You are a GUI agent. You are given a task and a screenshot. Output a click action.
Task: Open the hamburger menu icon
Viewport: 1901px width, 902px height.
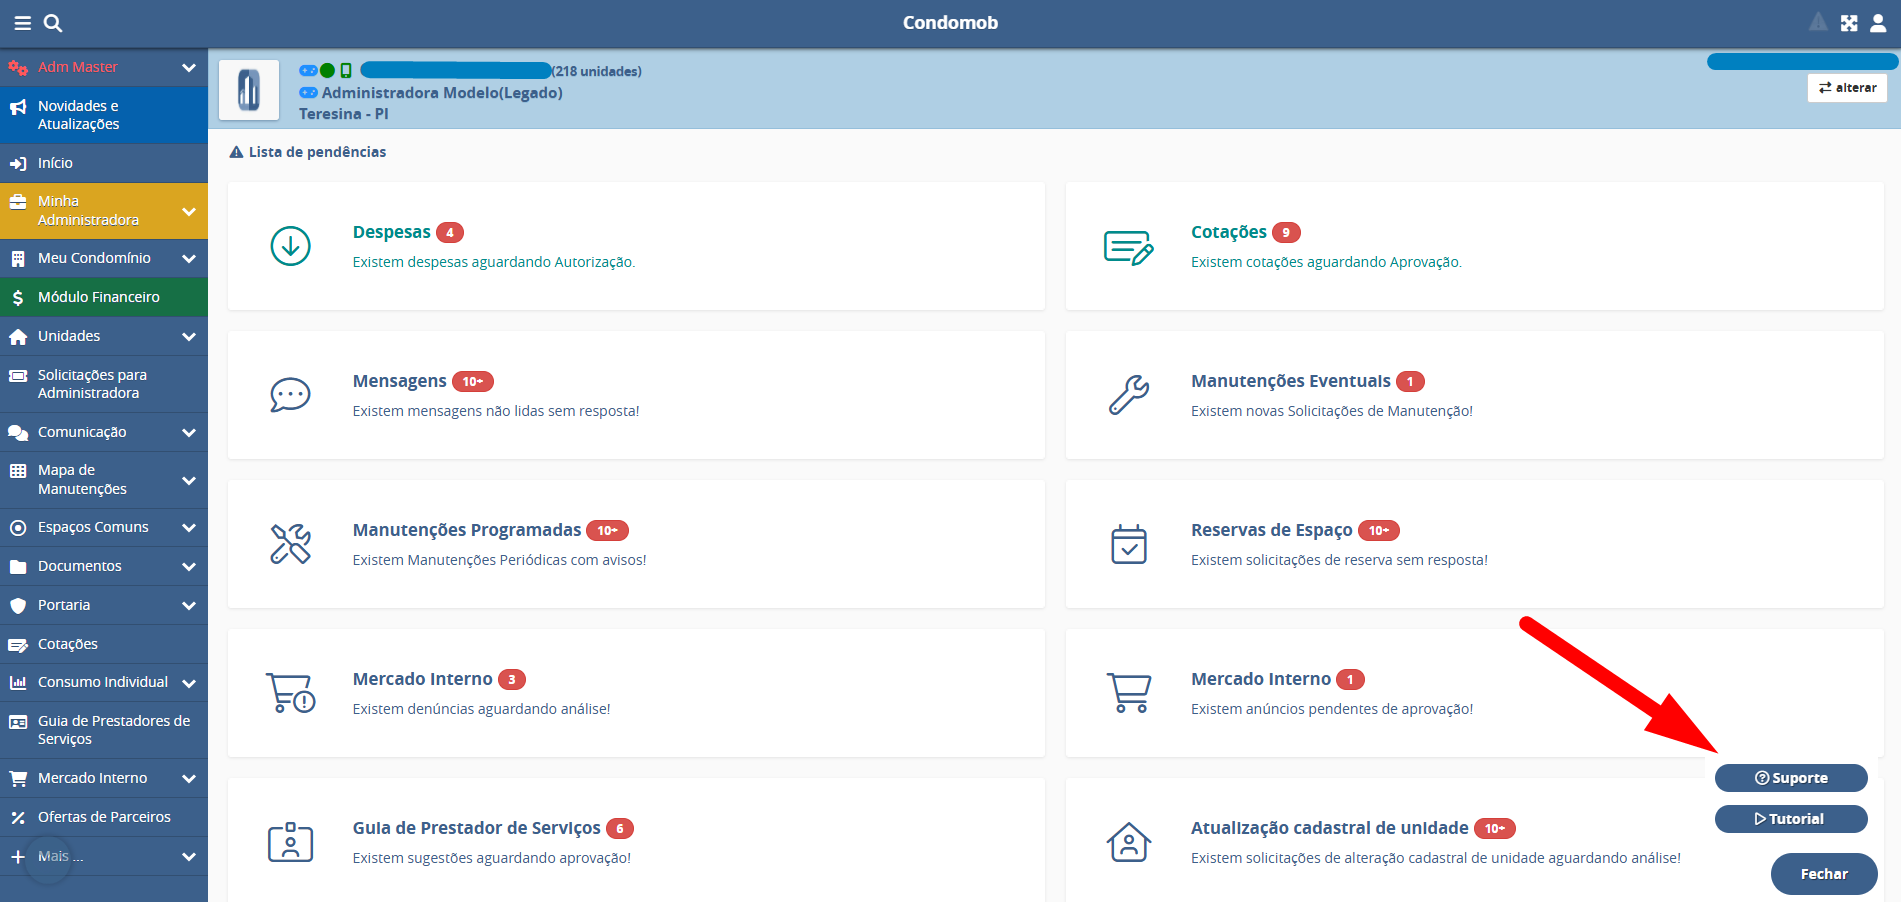pyautogui.click(x=22, y=23)
